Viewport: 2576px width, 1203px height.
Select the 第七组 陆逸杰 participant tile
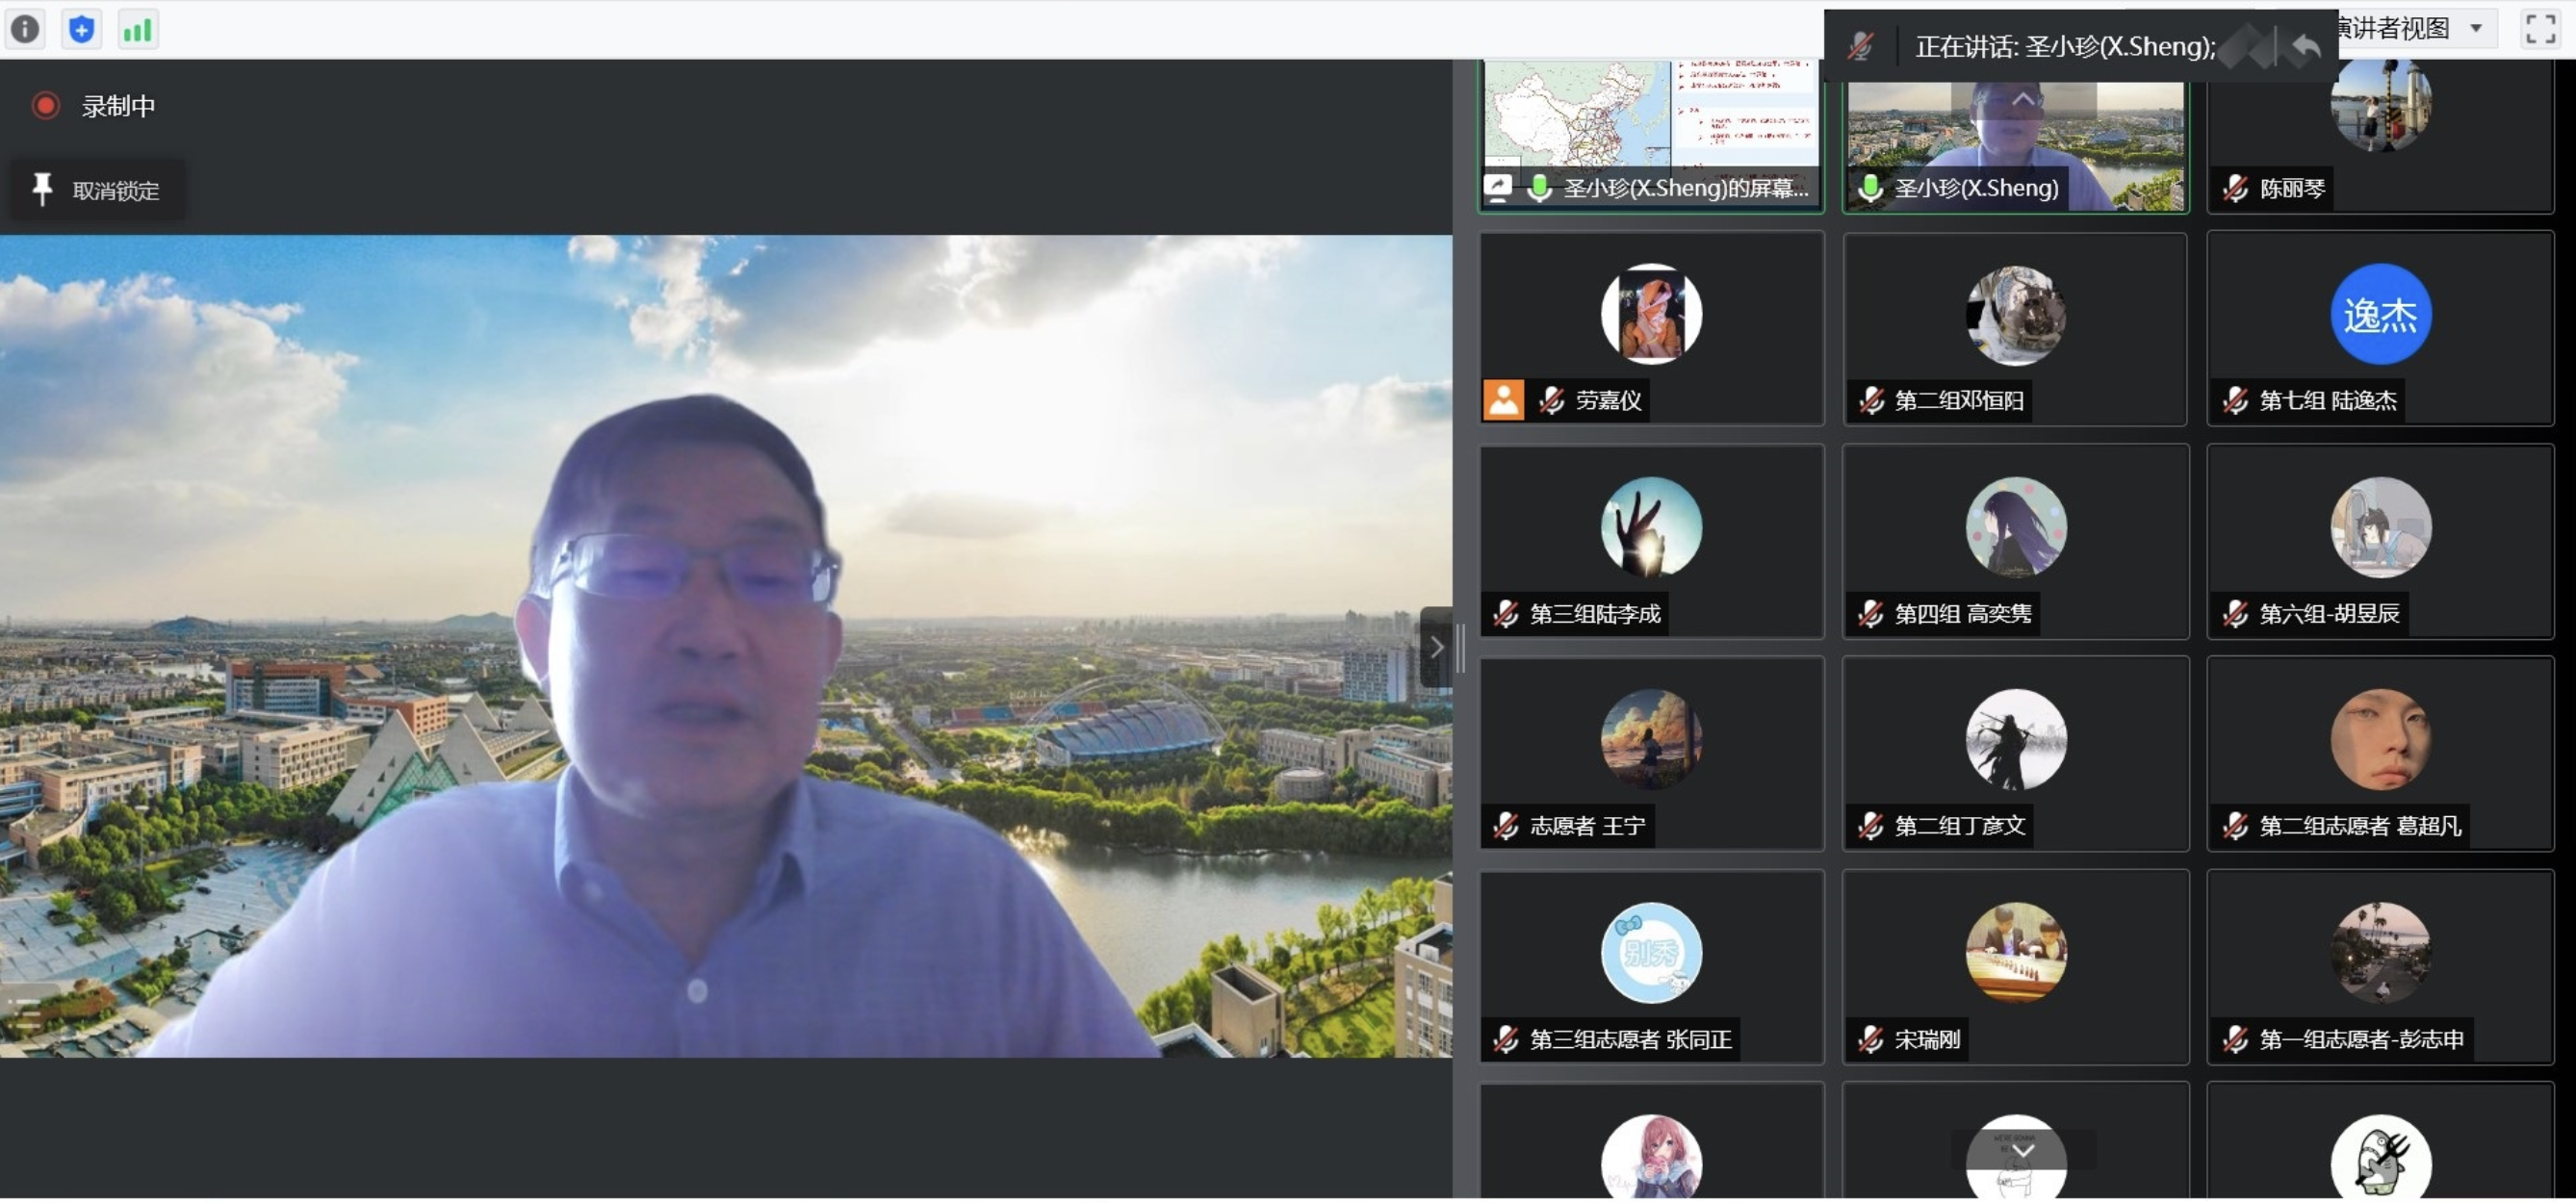(2379, 330)
